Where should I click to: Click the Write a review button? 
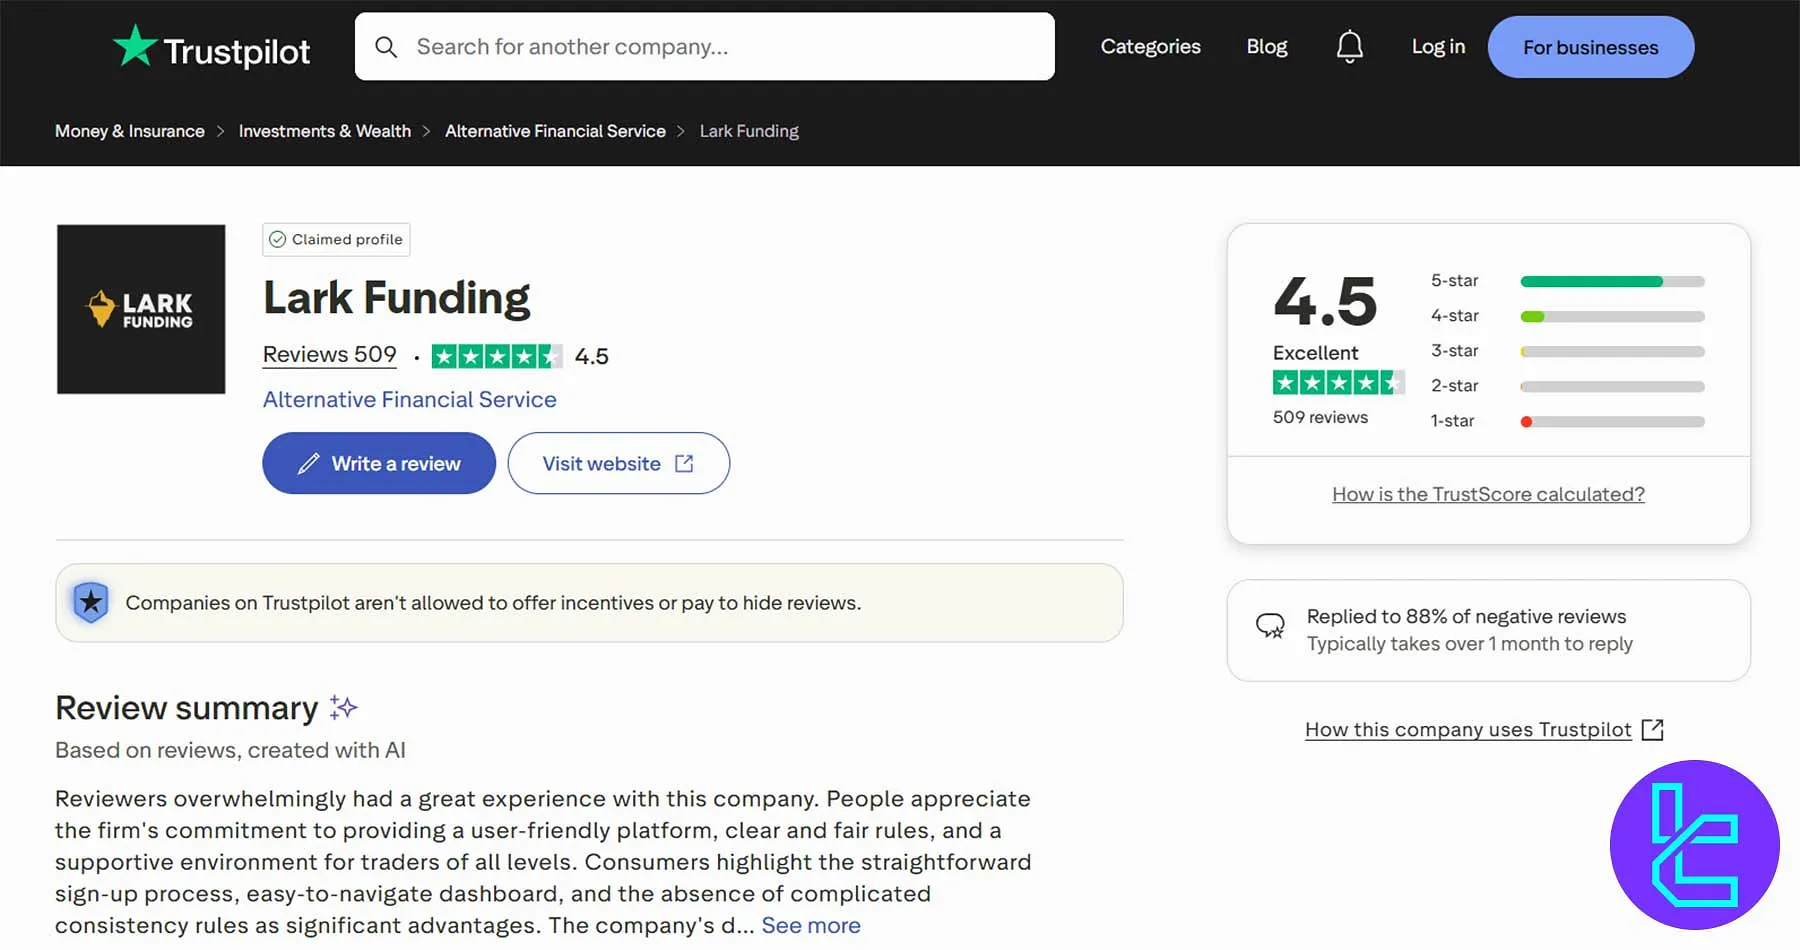pyautogui.click(x=379, y=463)
